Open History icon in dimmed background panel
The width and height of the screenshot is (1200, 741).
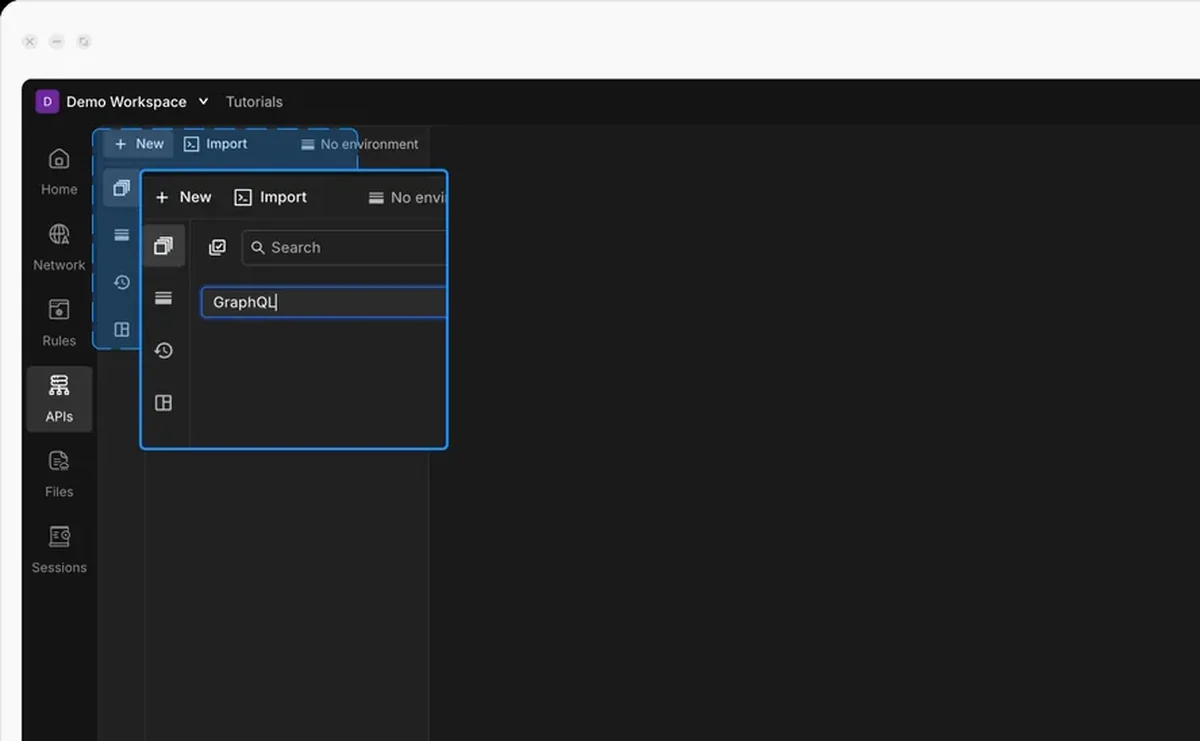122,282
